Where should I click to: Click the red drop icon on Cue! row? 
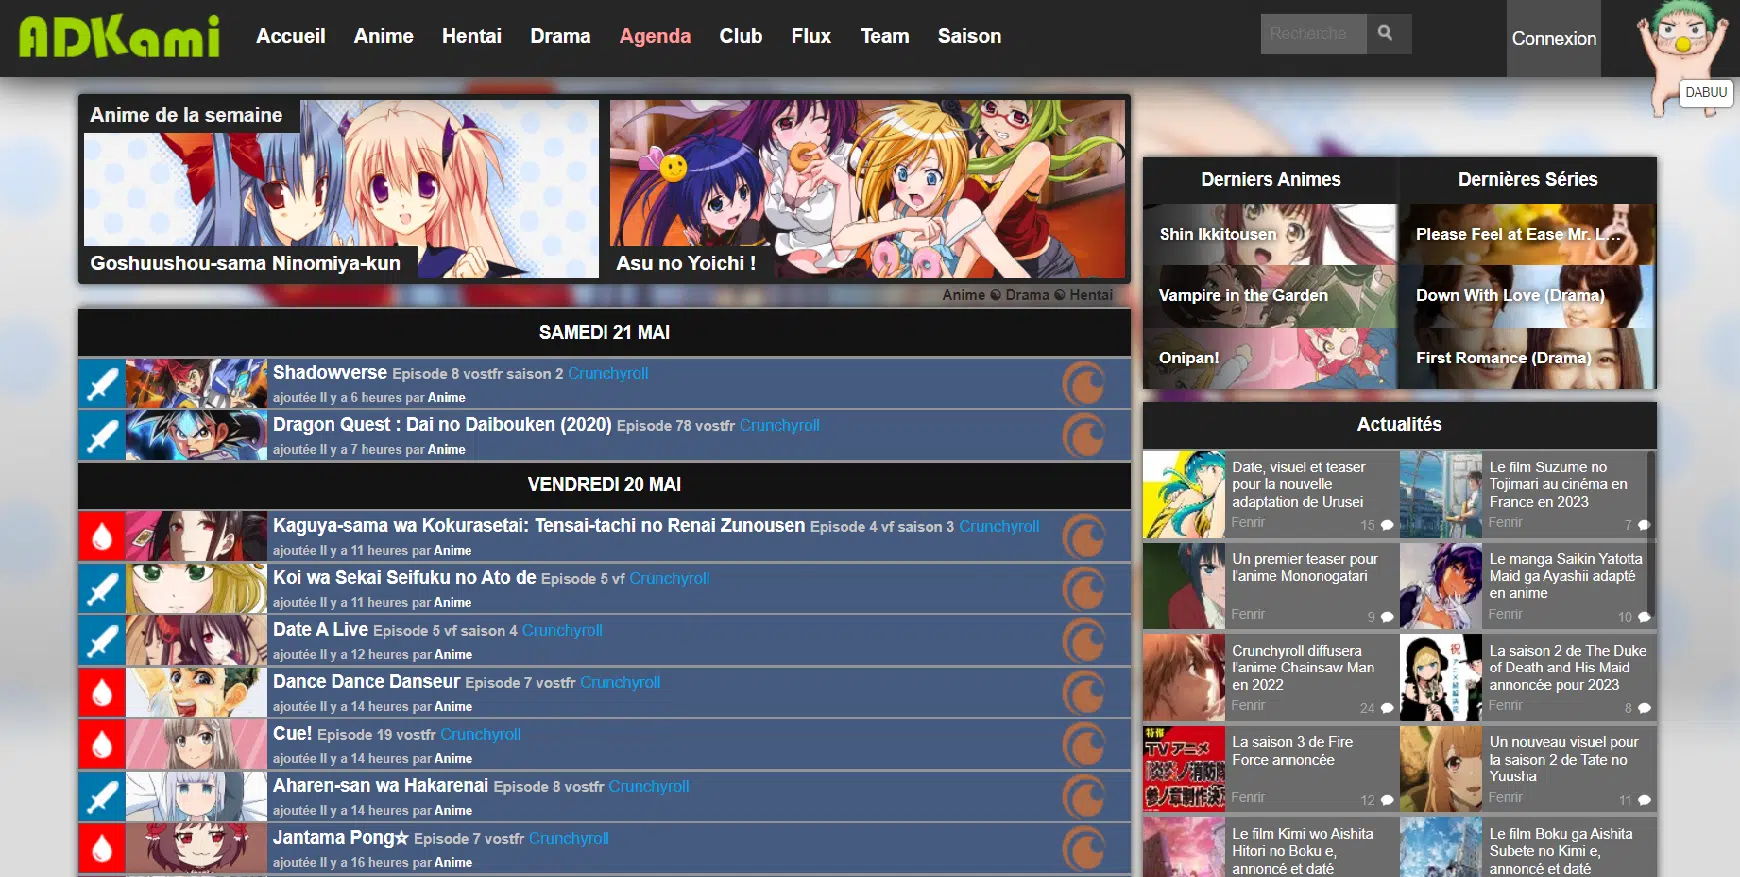(x=102, y=745)
